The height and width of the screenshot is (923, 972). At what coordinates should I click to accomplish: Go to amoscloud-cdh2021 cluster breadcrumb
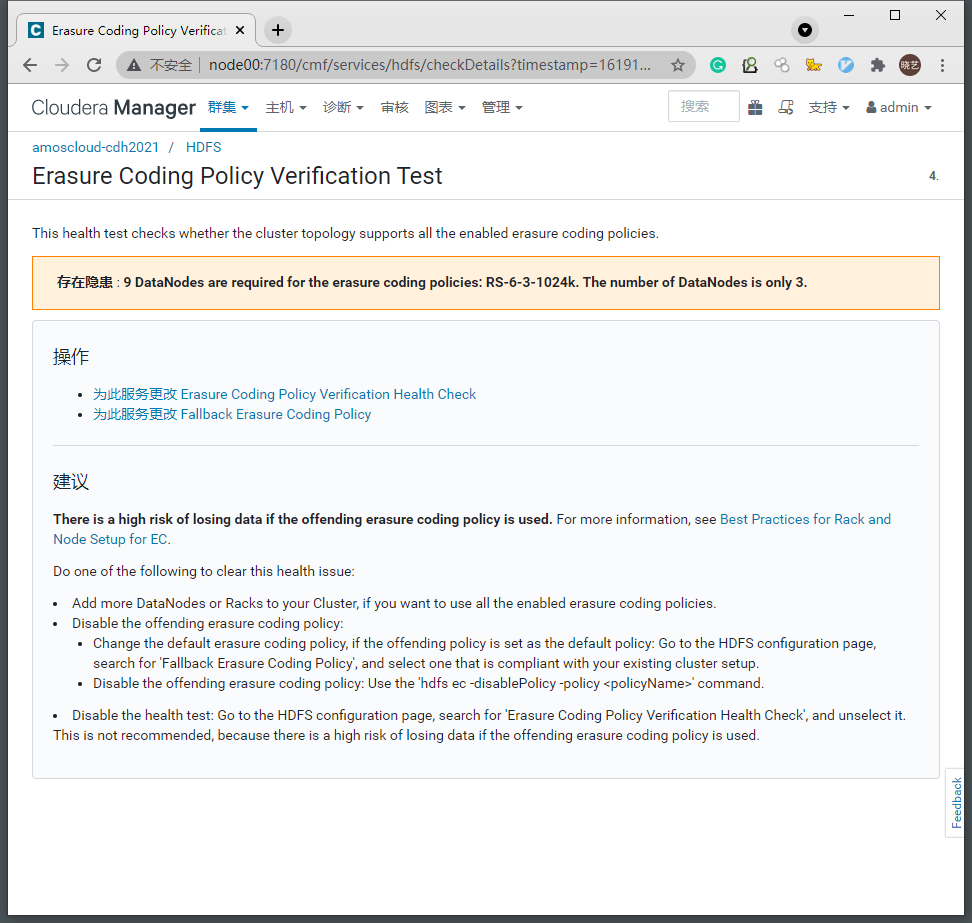(x=95, y=147)
